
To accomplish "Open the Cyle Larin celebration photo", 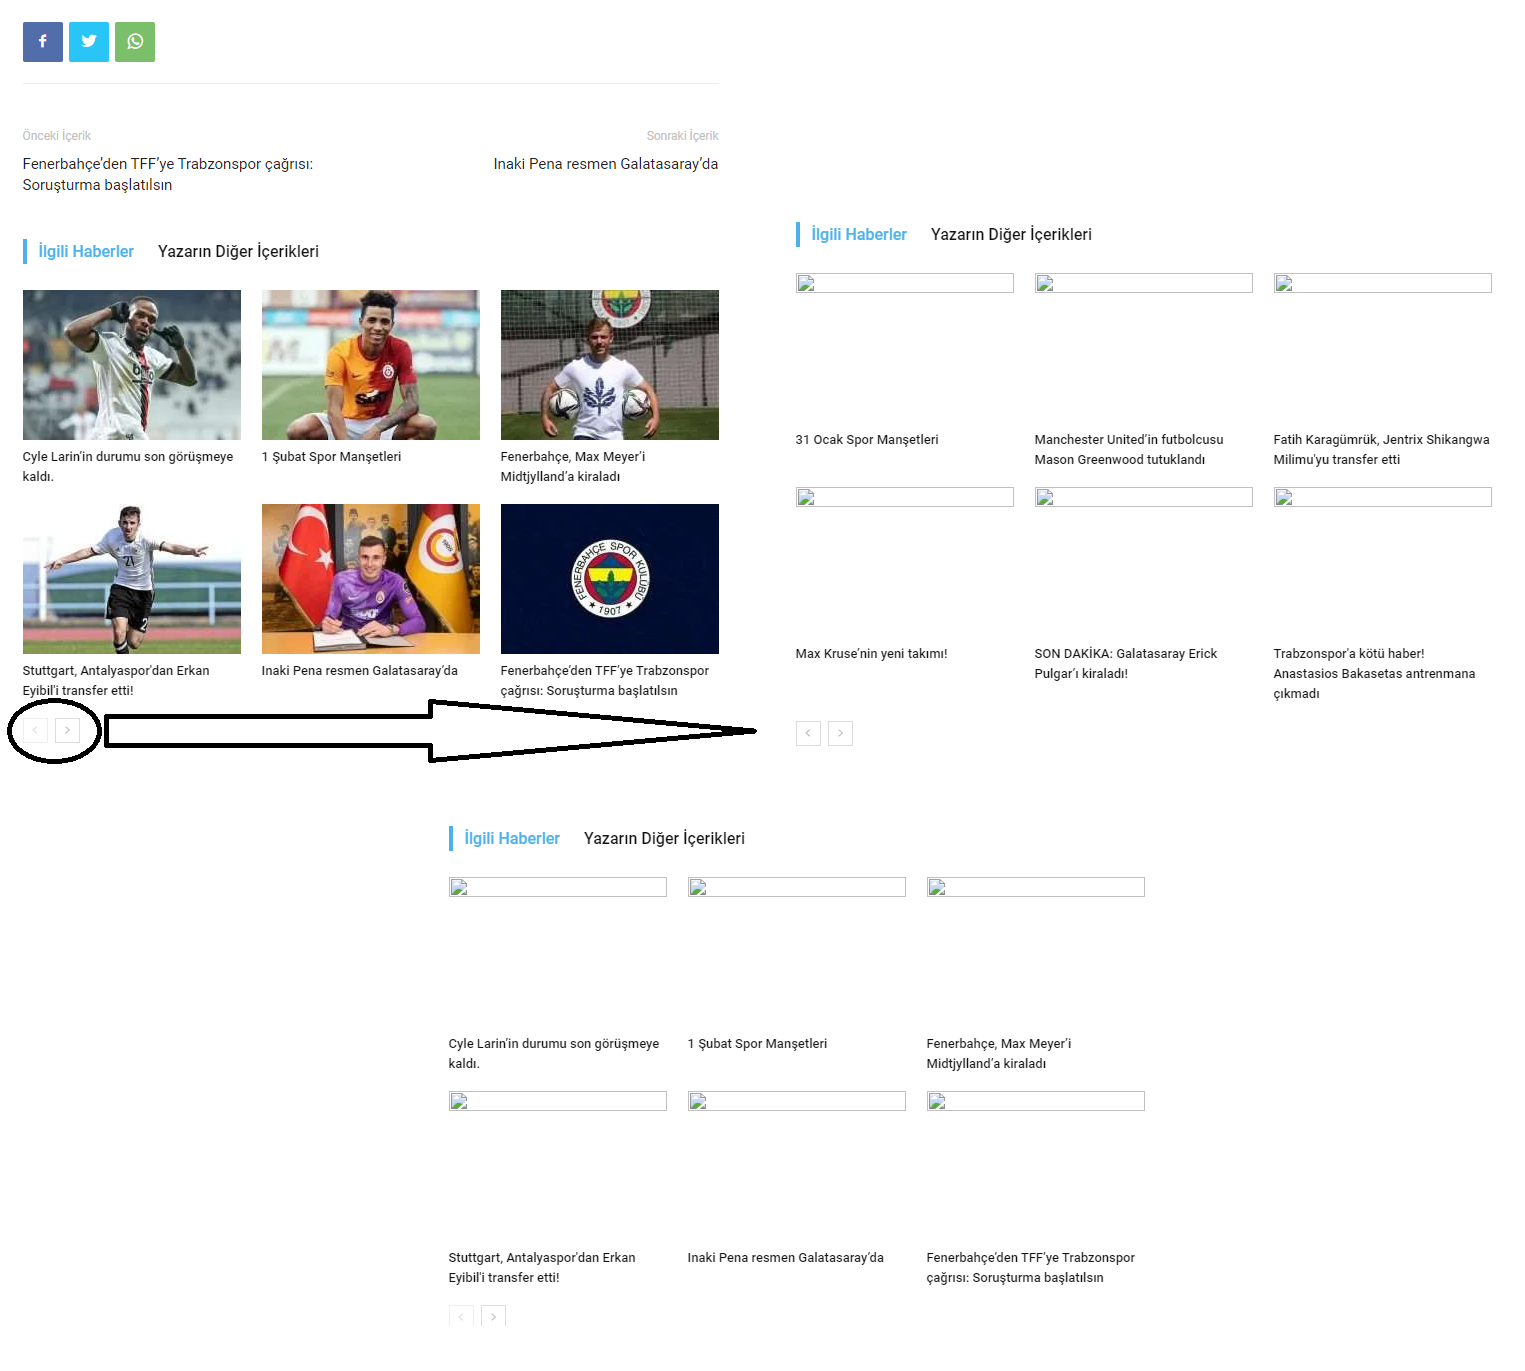I will point(132,365).
